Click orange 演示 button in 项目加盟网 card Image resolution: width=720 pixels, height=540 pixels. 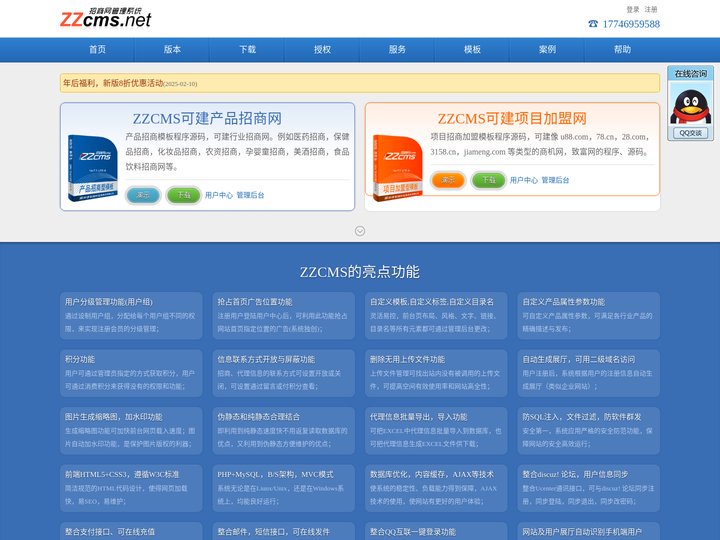pos(448,180)
